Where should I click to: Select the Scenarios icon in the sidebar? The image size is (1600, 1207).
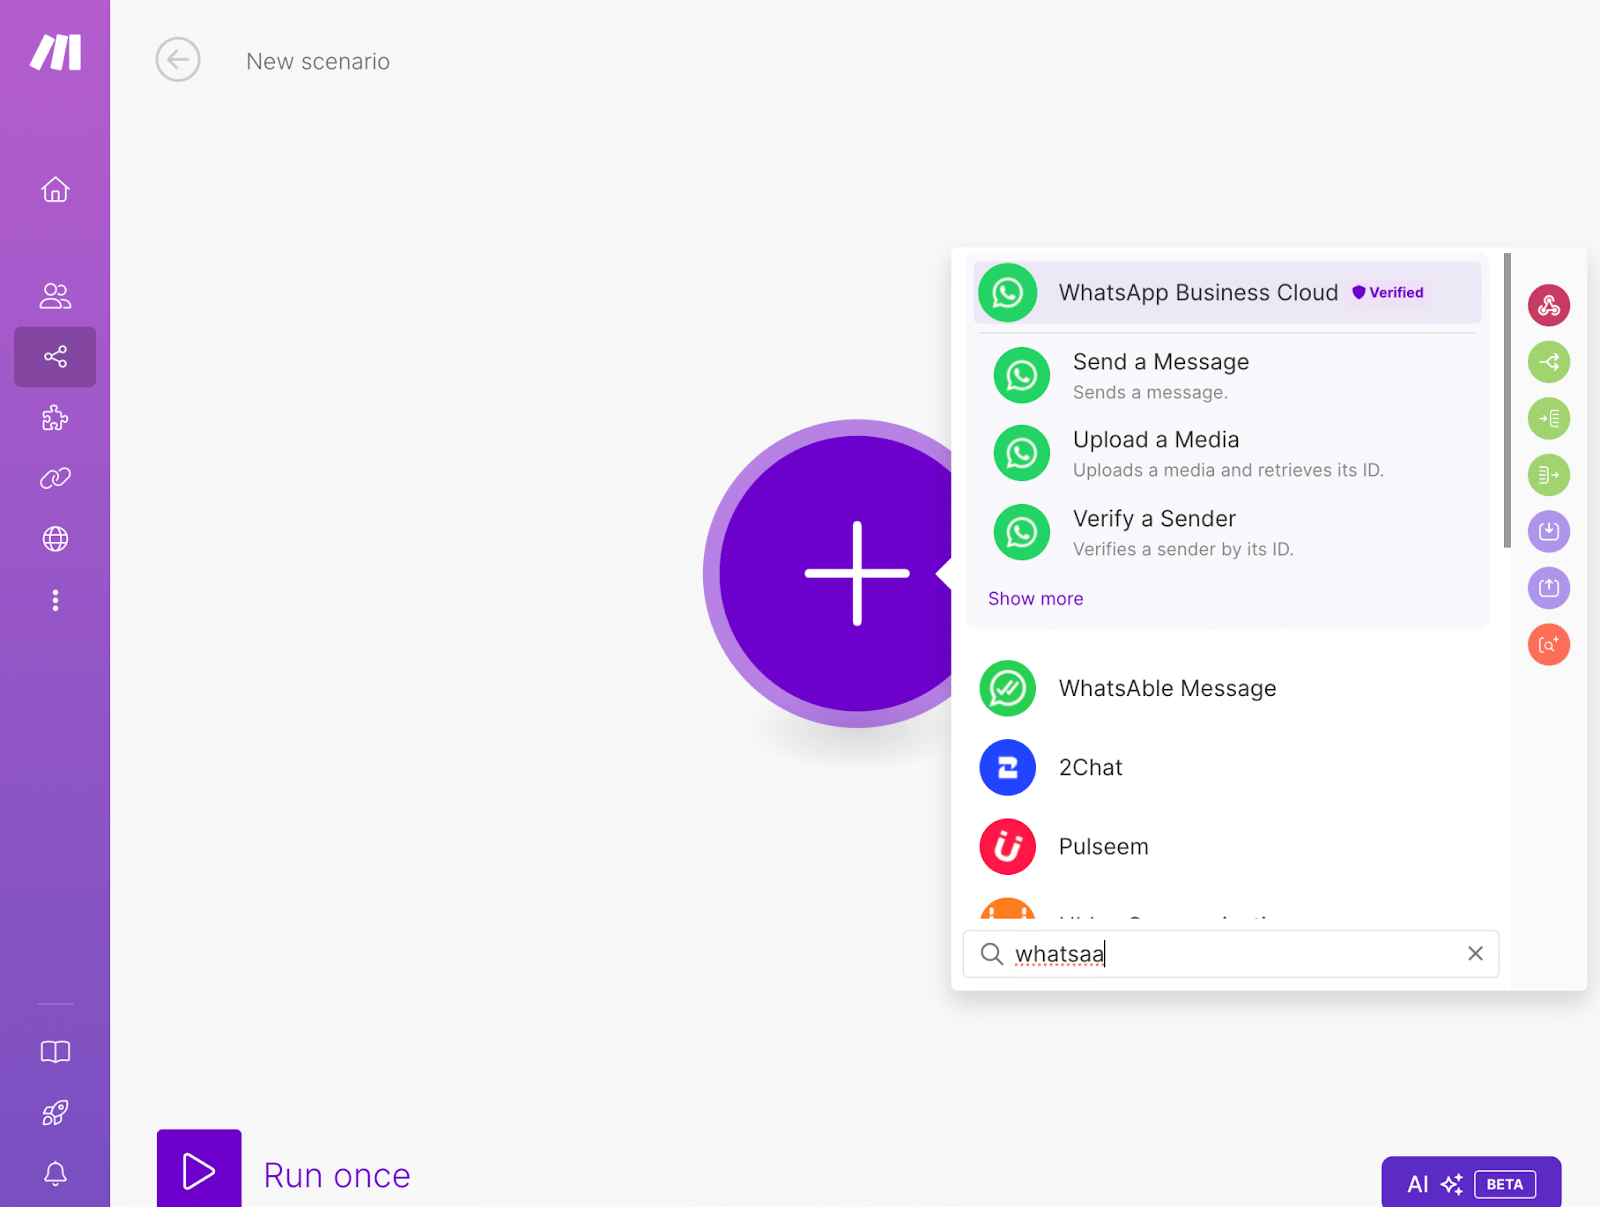tap(55, 357)
